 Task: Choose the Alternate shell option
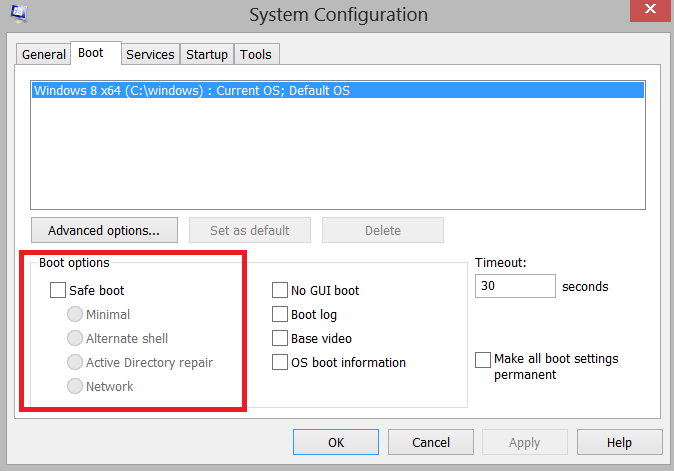point(75,338)
